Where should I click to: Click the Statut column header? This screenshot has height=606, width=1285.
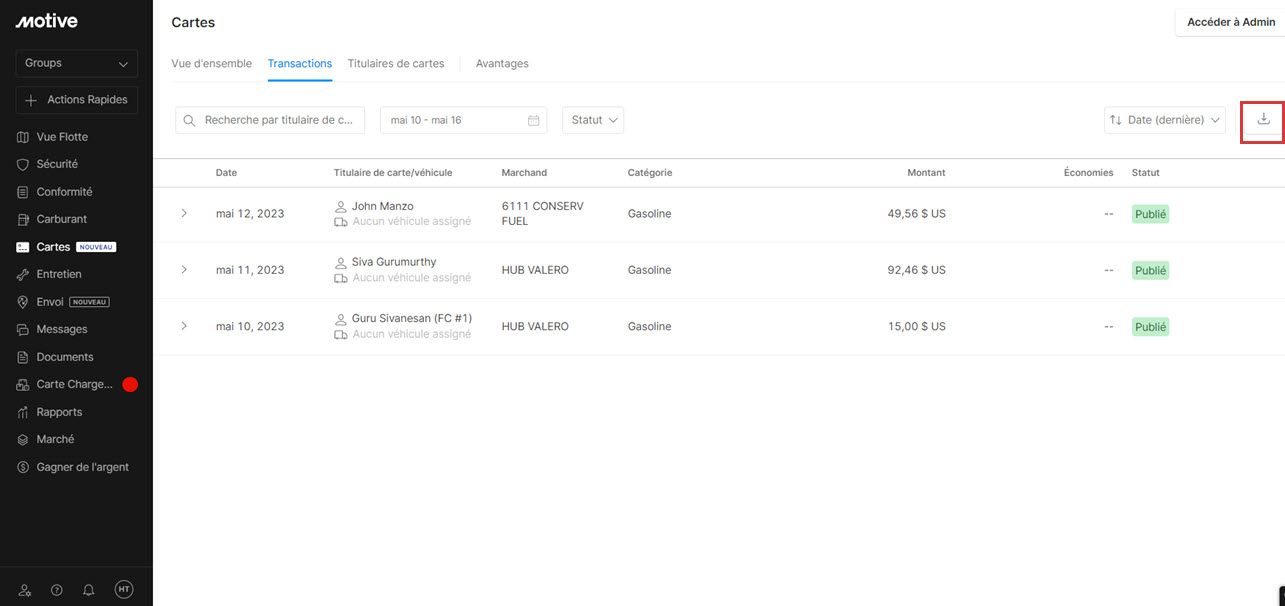click(1146, 173)
